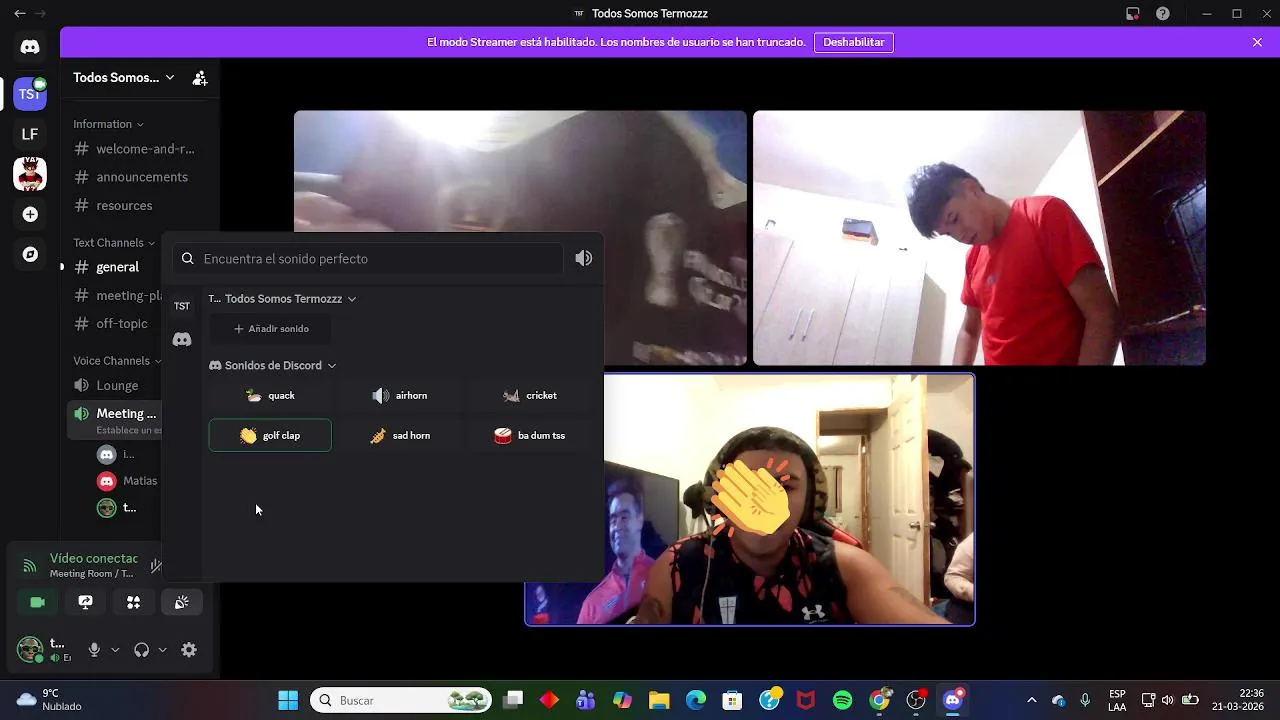Open the inbox icon in the title bar
Viewport: 1280px width, 720px height.
(1132, 14)
